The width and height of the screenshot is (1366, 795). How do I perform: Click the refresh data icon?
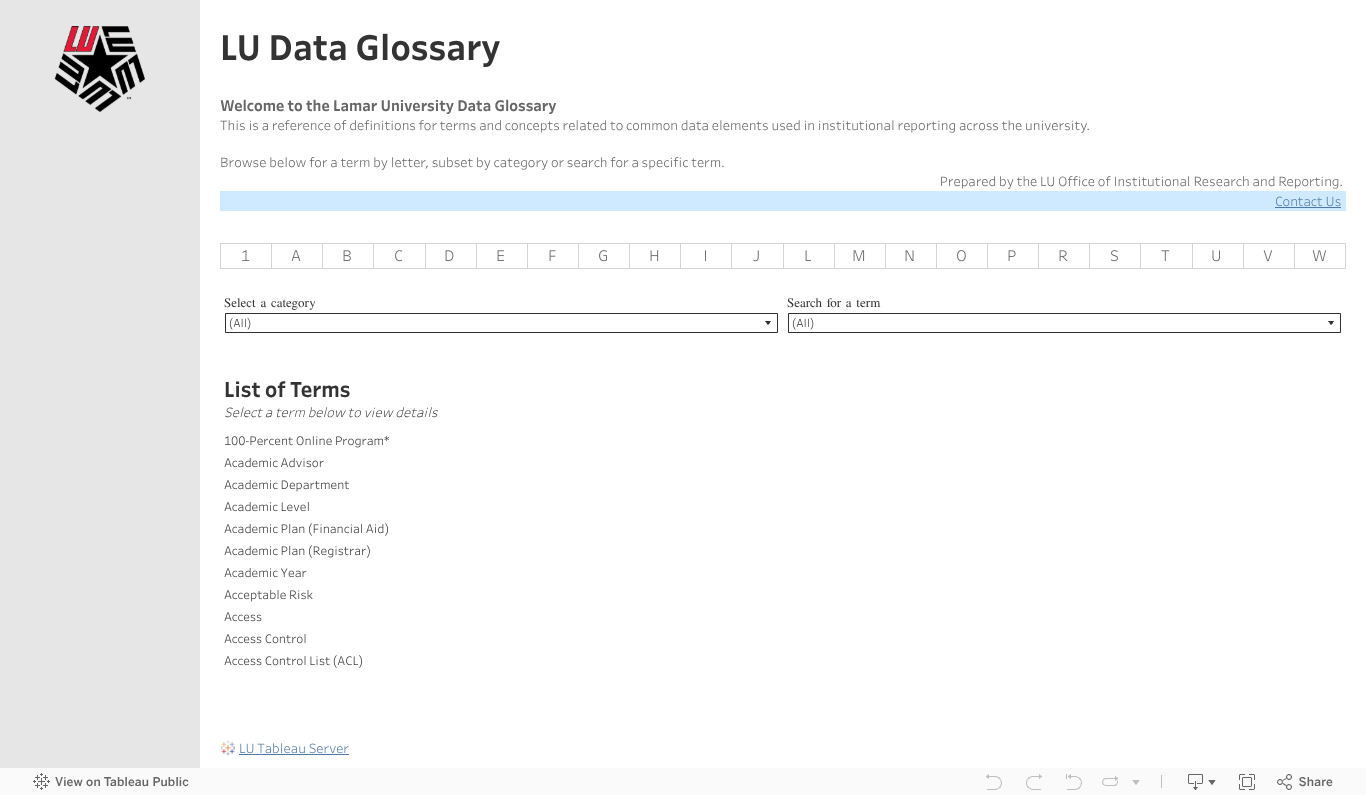pos(1110,782)
